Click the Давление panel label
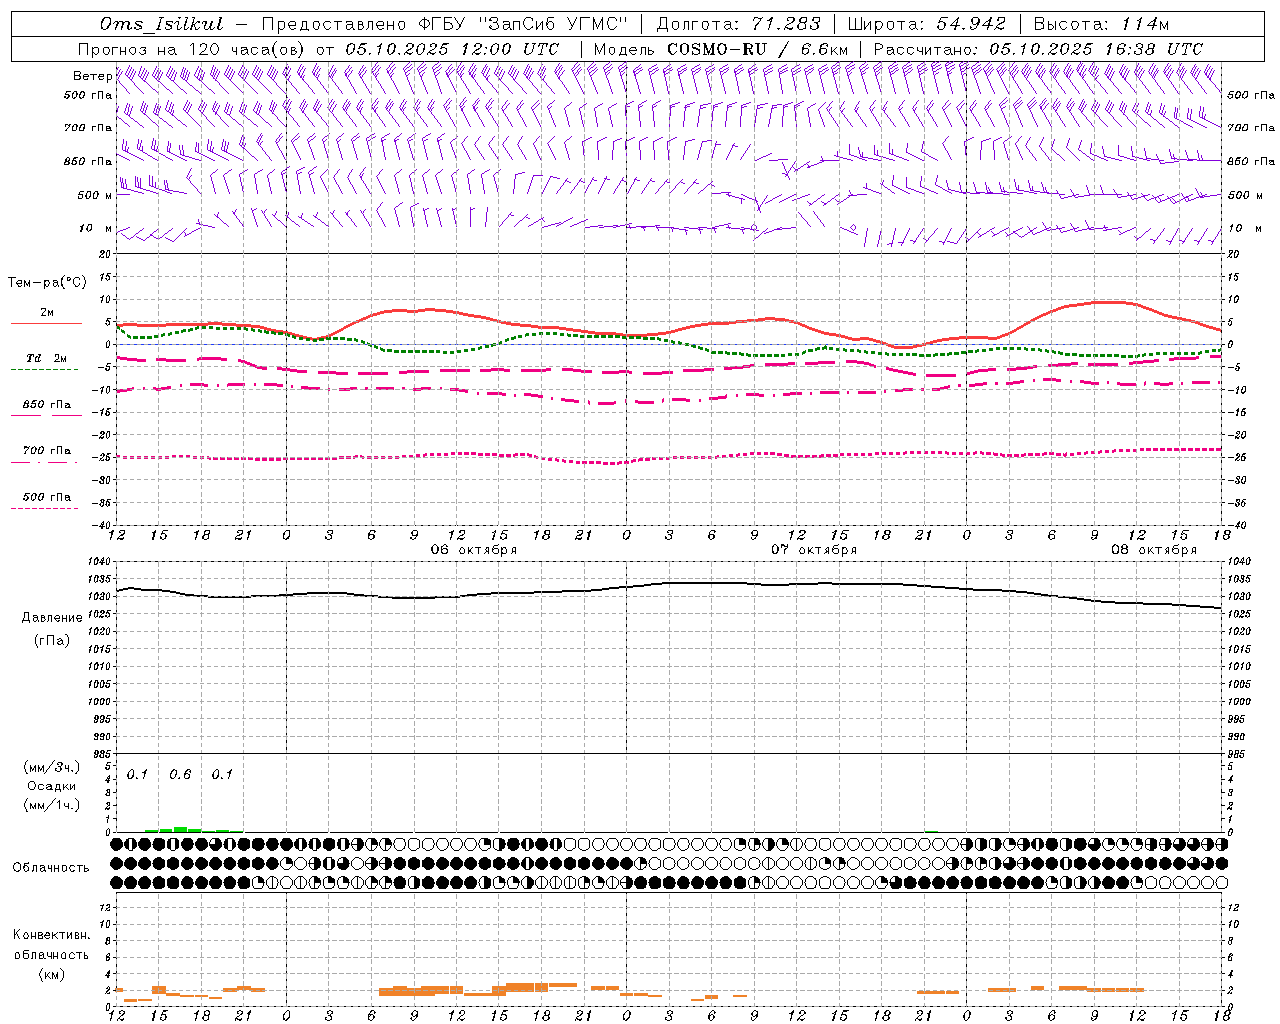 [x=52, y=618]
